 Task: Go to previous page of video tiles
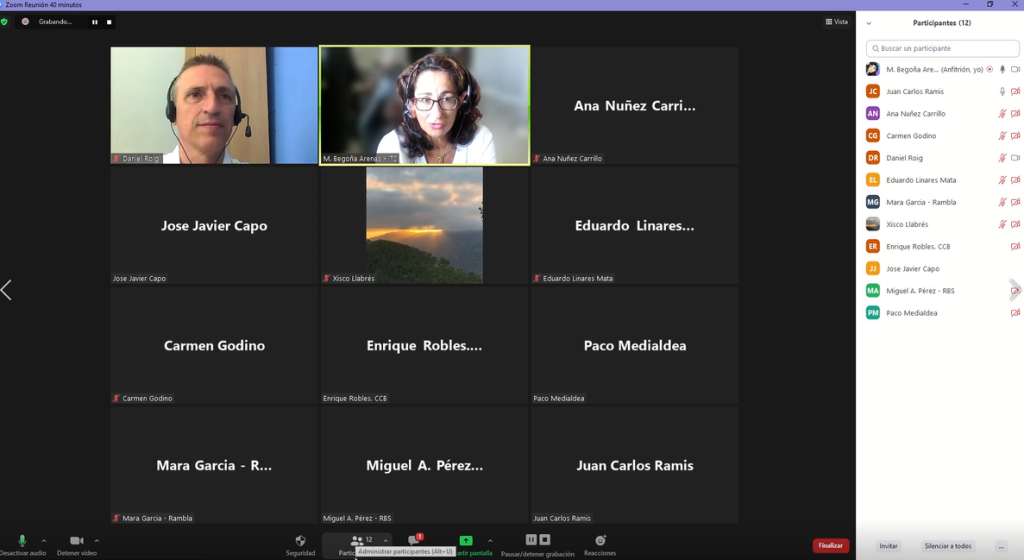pos(7,290)
